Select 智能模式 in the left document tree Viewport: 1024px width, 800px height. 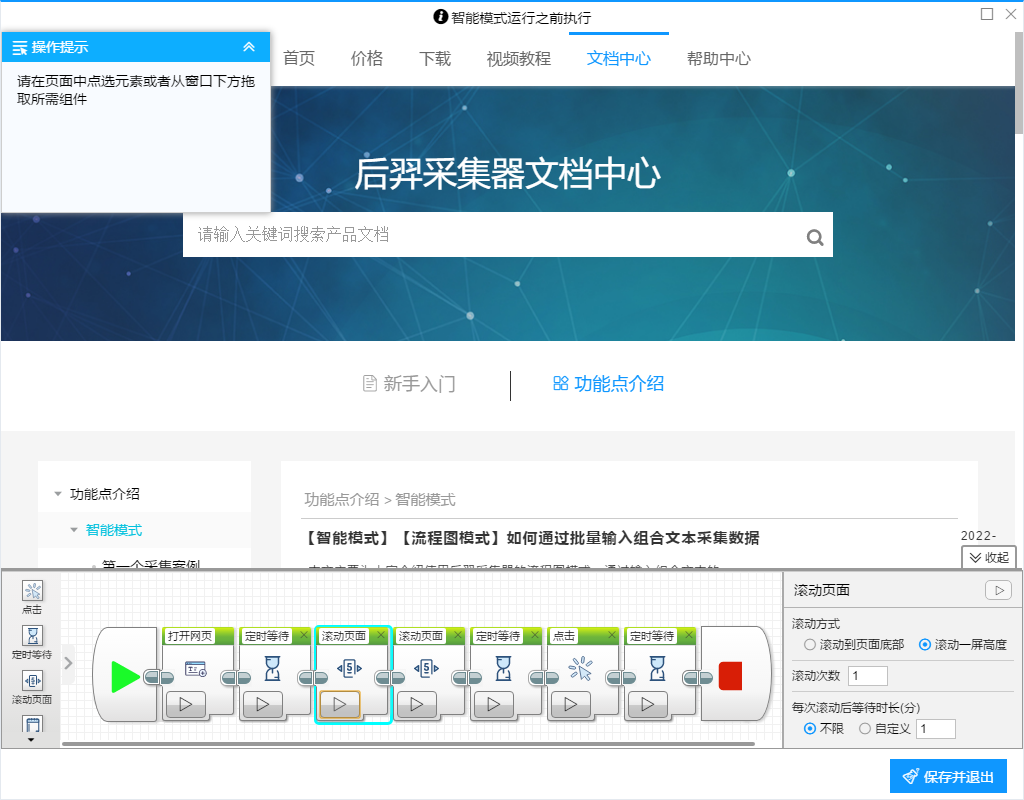[114, 530]
